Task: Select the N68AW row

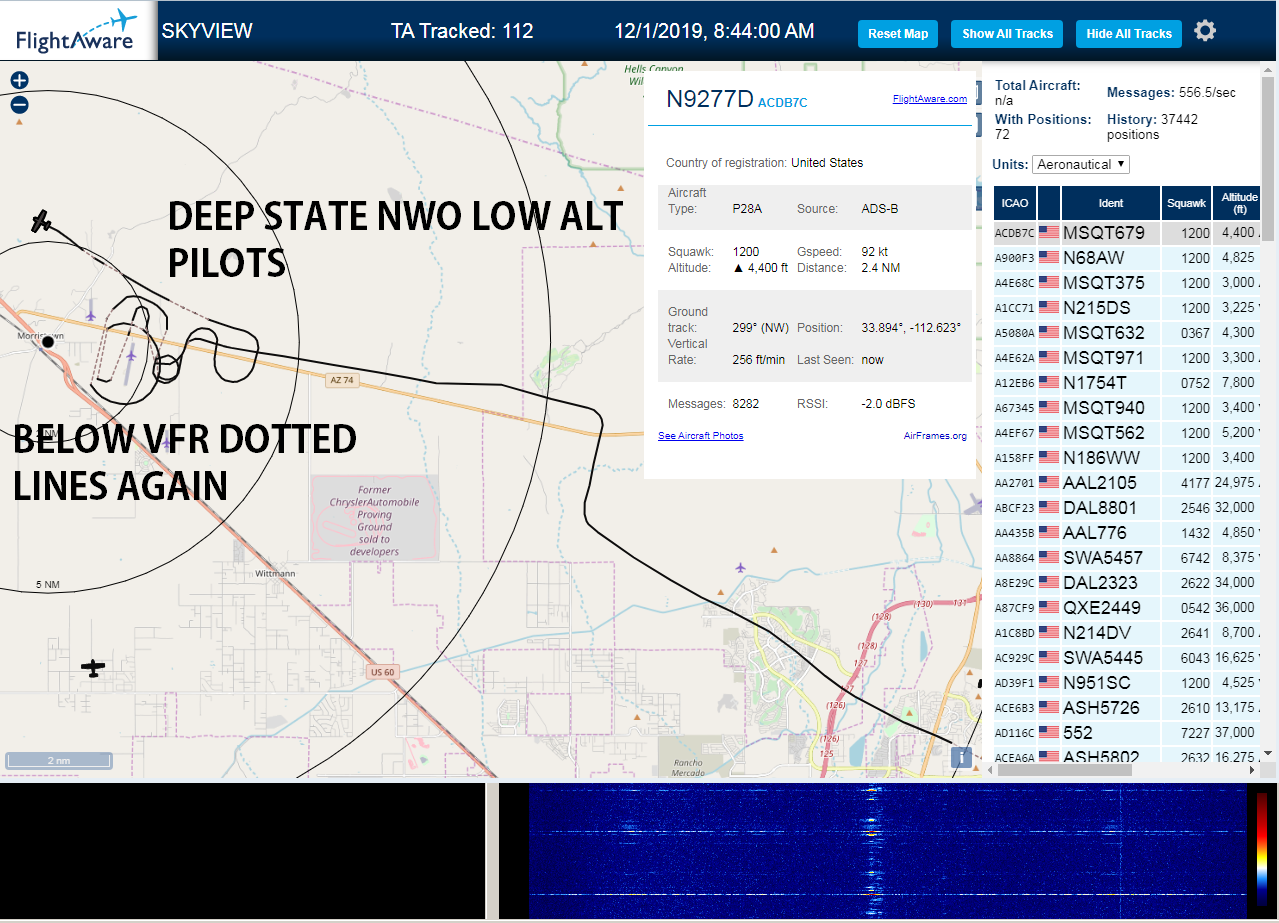Action: click(1128, 258)
